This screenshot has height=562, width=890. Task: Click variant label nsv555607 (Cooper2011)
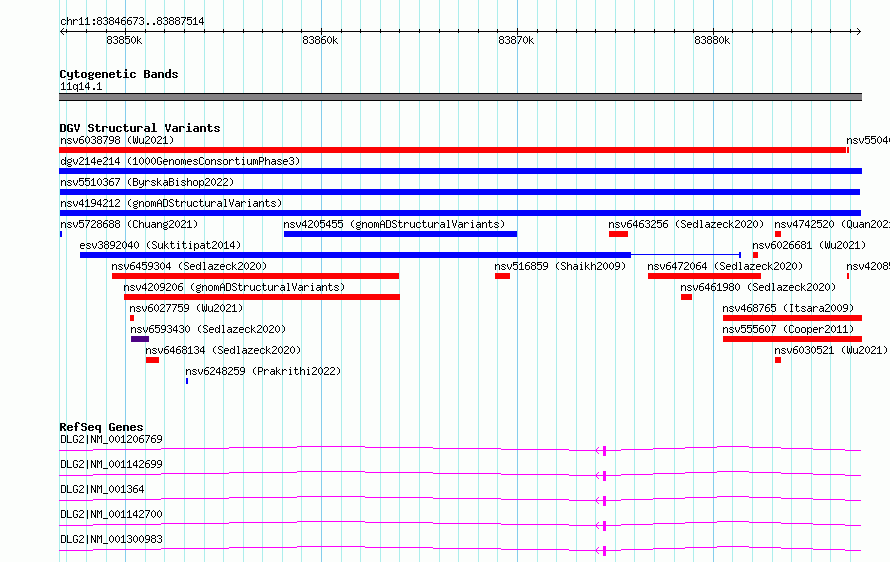(788, 329)
